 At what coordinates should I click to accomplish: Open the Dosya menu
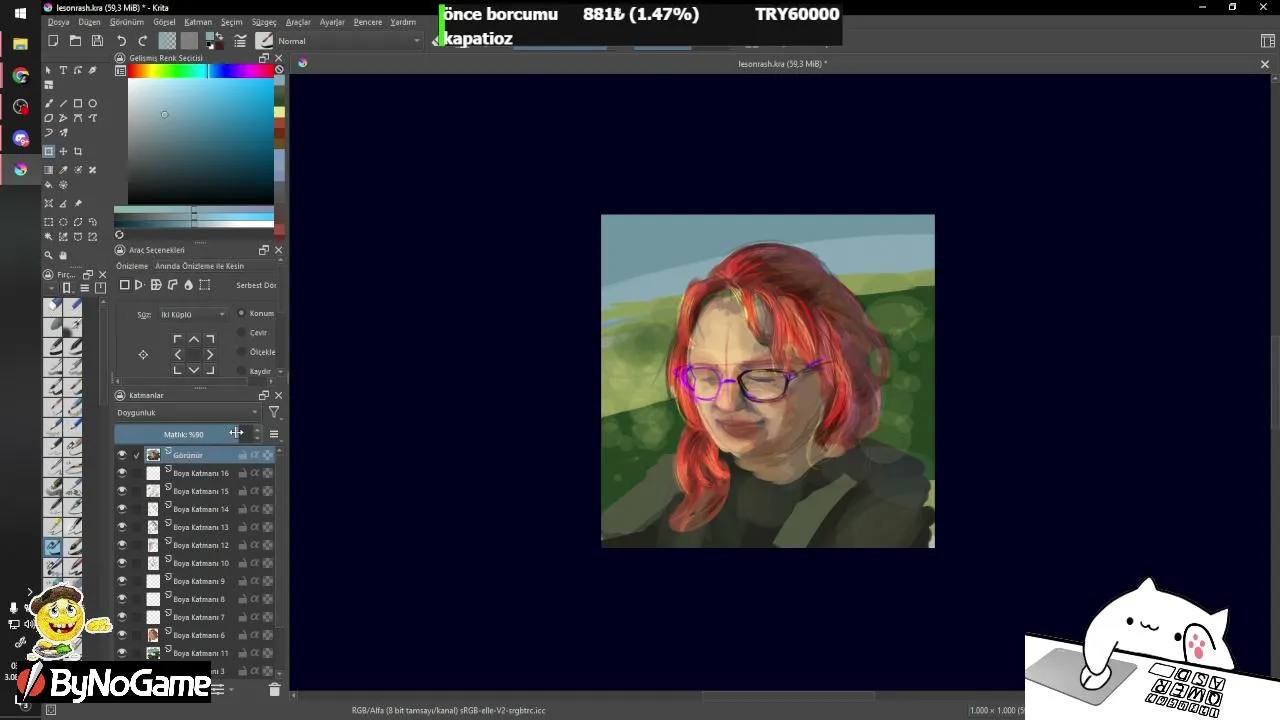[x=58, y=22]
